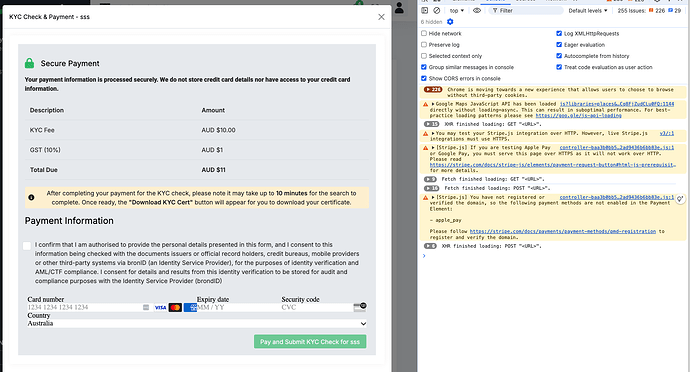Uncheck Treat code evaluation as user action
Image resolution: width=690 pixels, height=372 pixels.
pyautogui.click(x=559, y=67)
